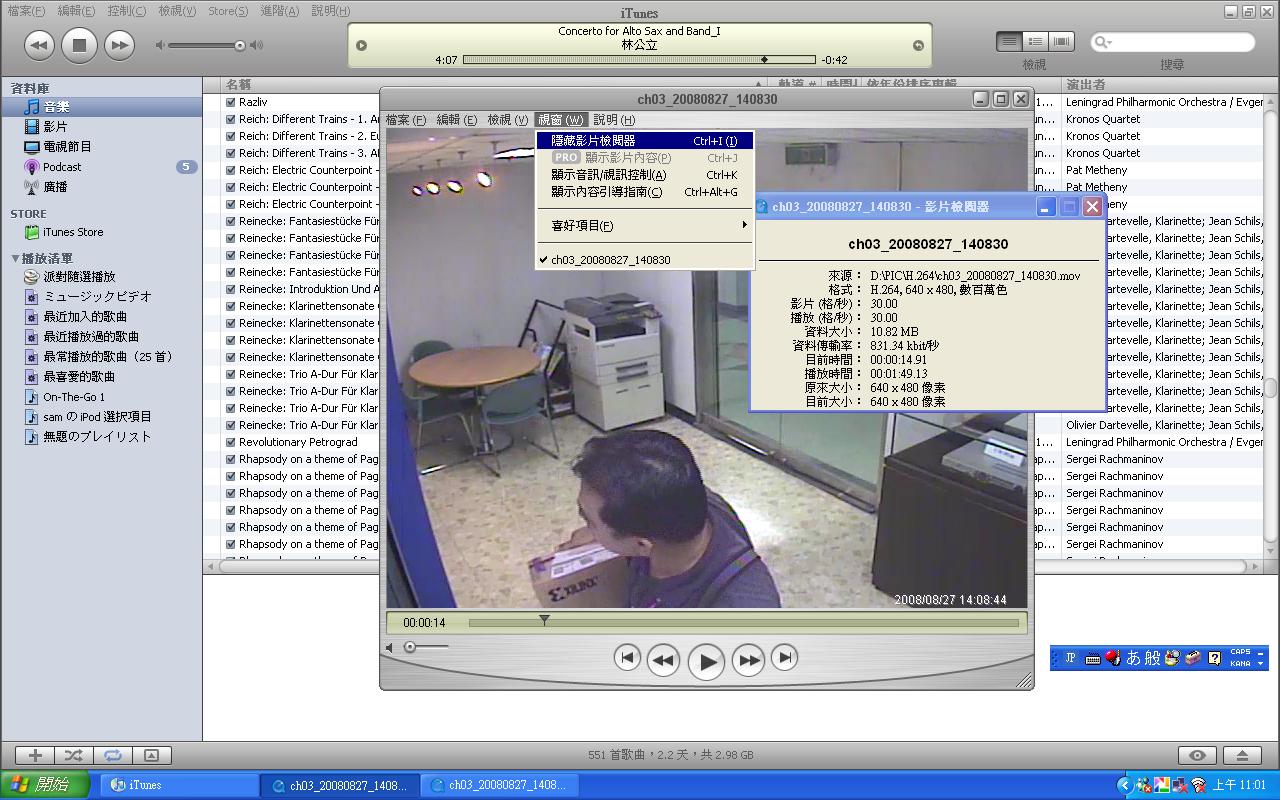
Task: Uncheck the Razliv song checkbox
Action: 231,102
